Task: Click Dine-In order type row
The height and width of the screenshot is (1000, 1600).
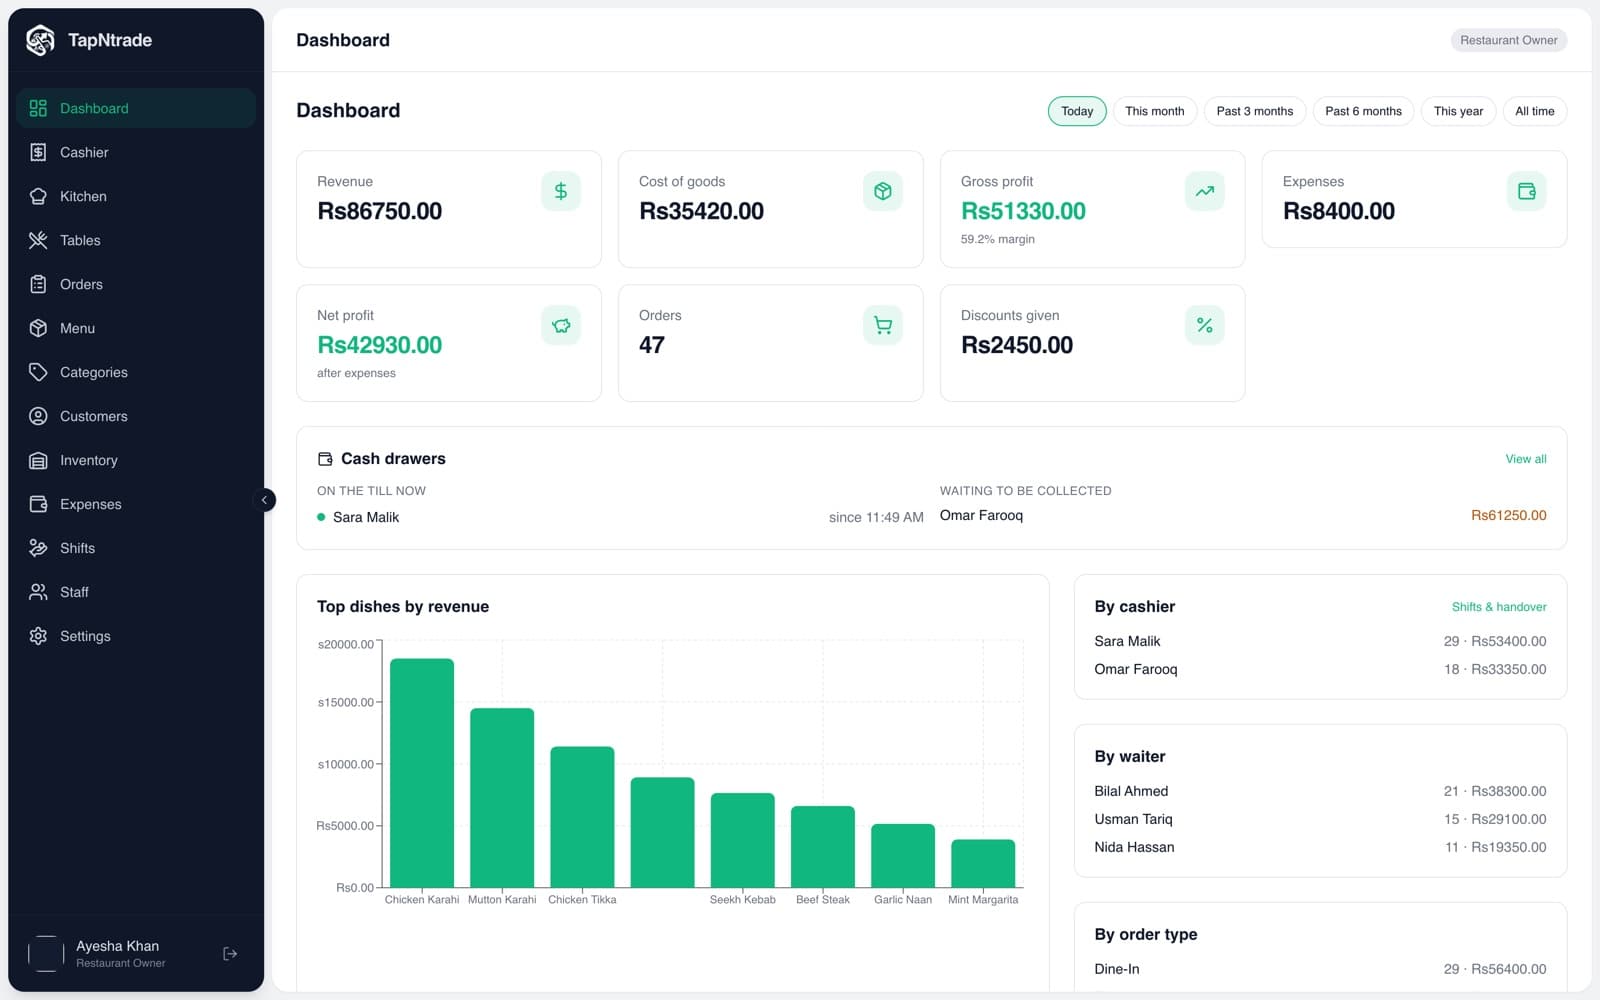Action: coord(1320,969)
